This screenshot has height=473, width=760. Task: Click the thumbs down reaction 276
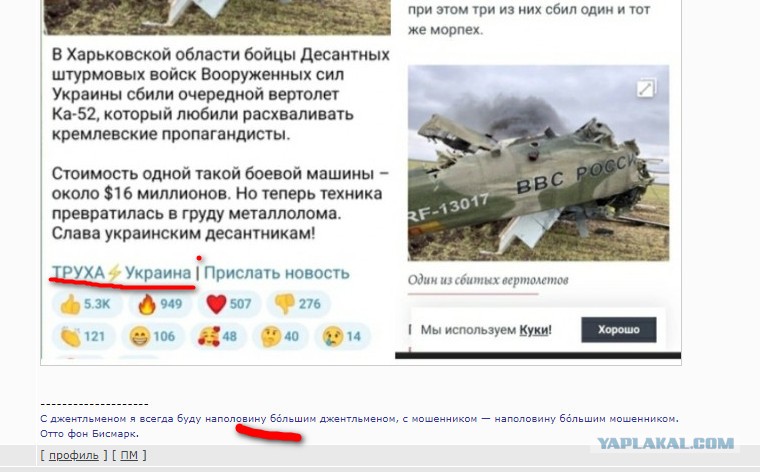click(298, 304)
